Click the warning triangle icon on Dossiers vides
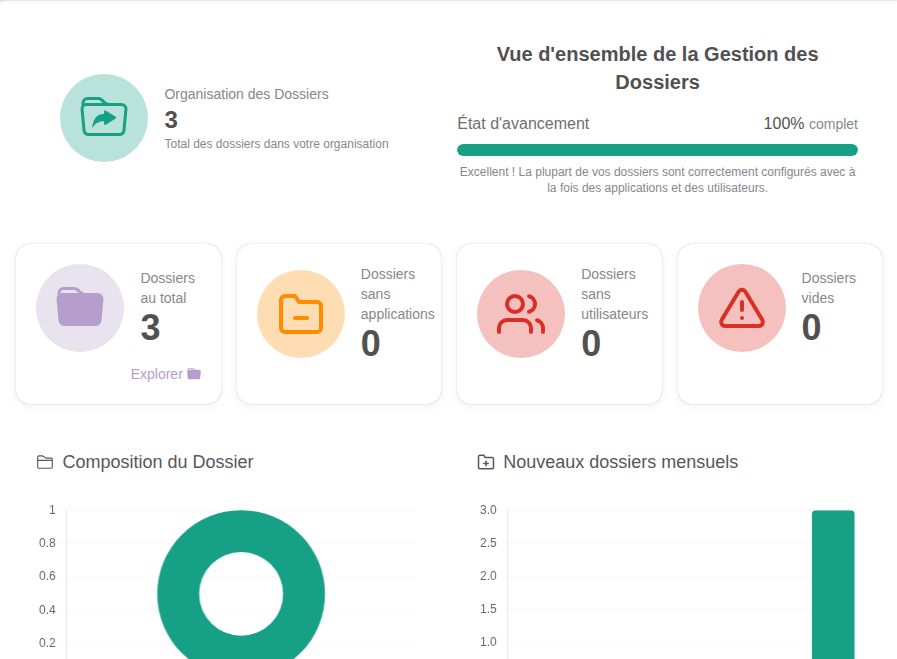The image size is (897, 659). pos(741,308)
